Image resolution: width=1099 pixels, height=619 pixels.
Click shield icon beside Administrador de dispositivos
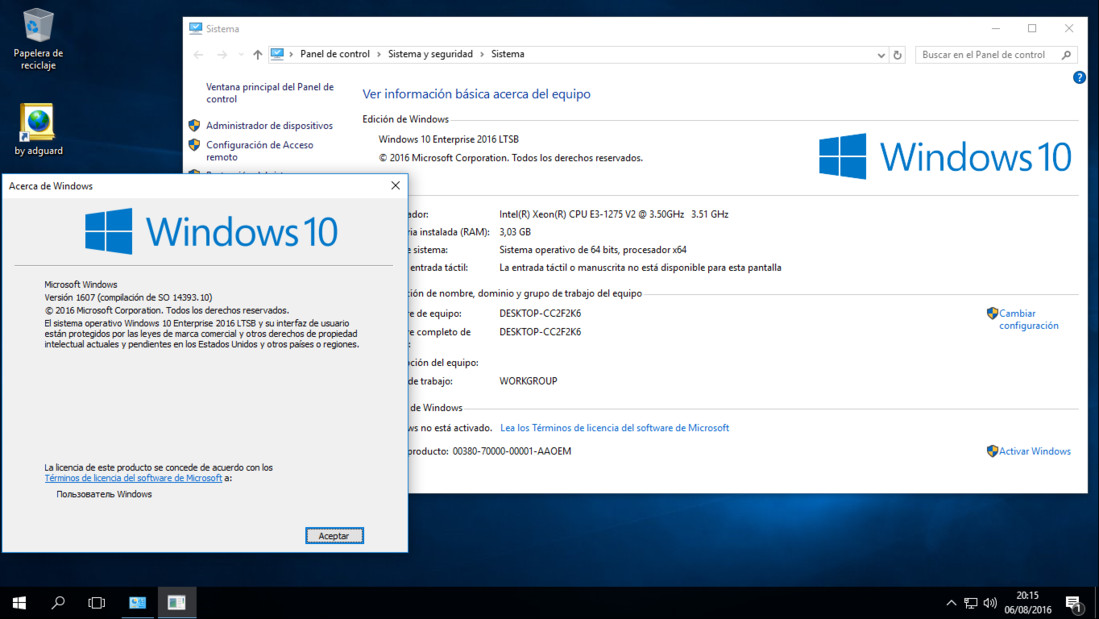[194, 125]
